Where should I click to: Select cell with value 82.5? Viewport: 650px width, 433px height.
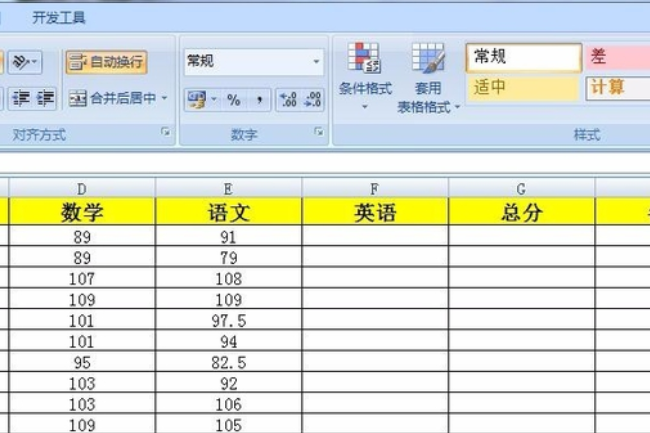point(228,362)
